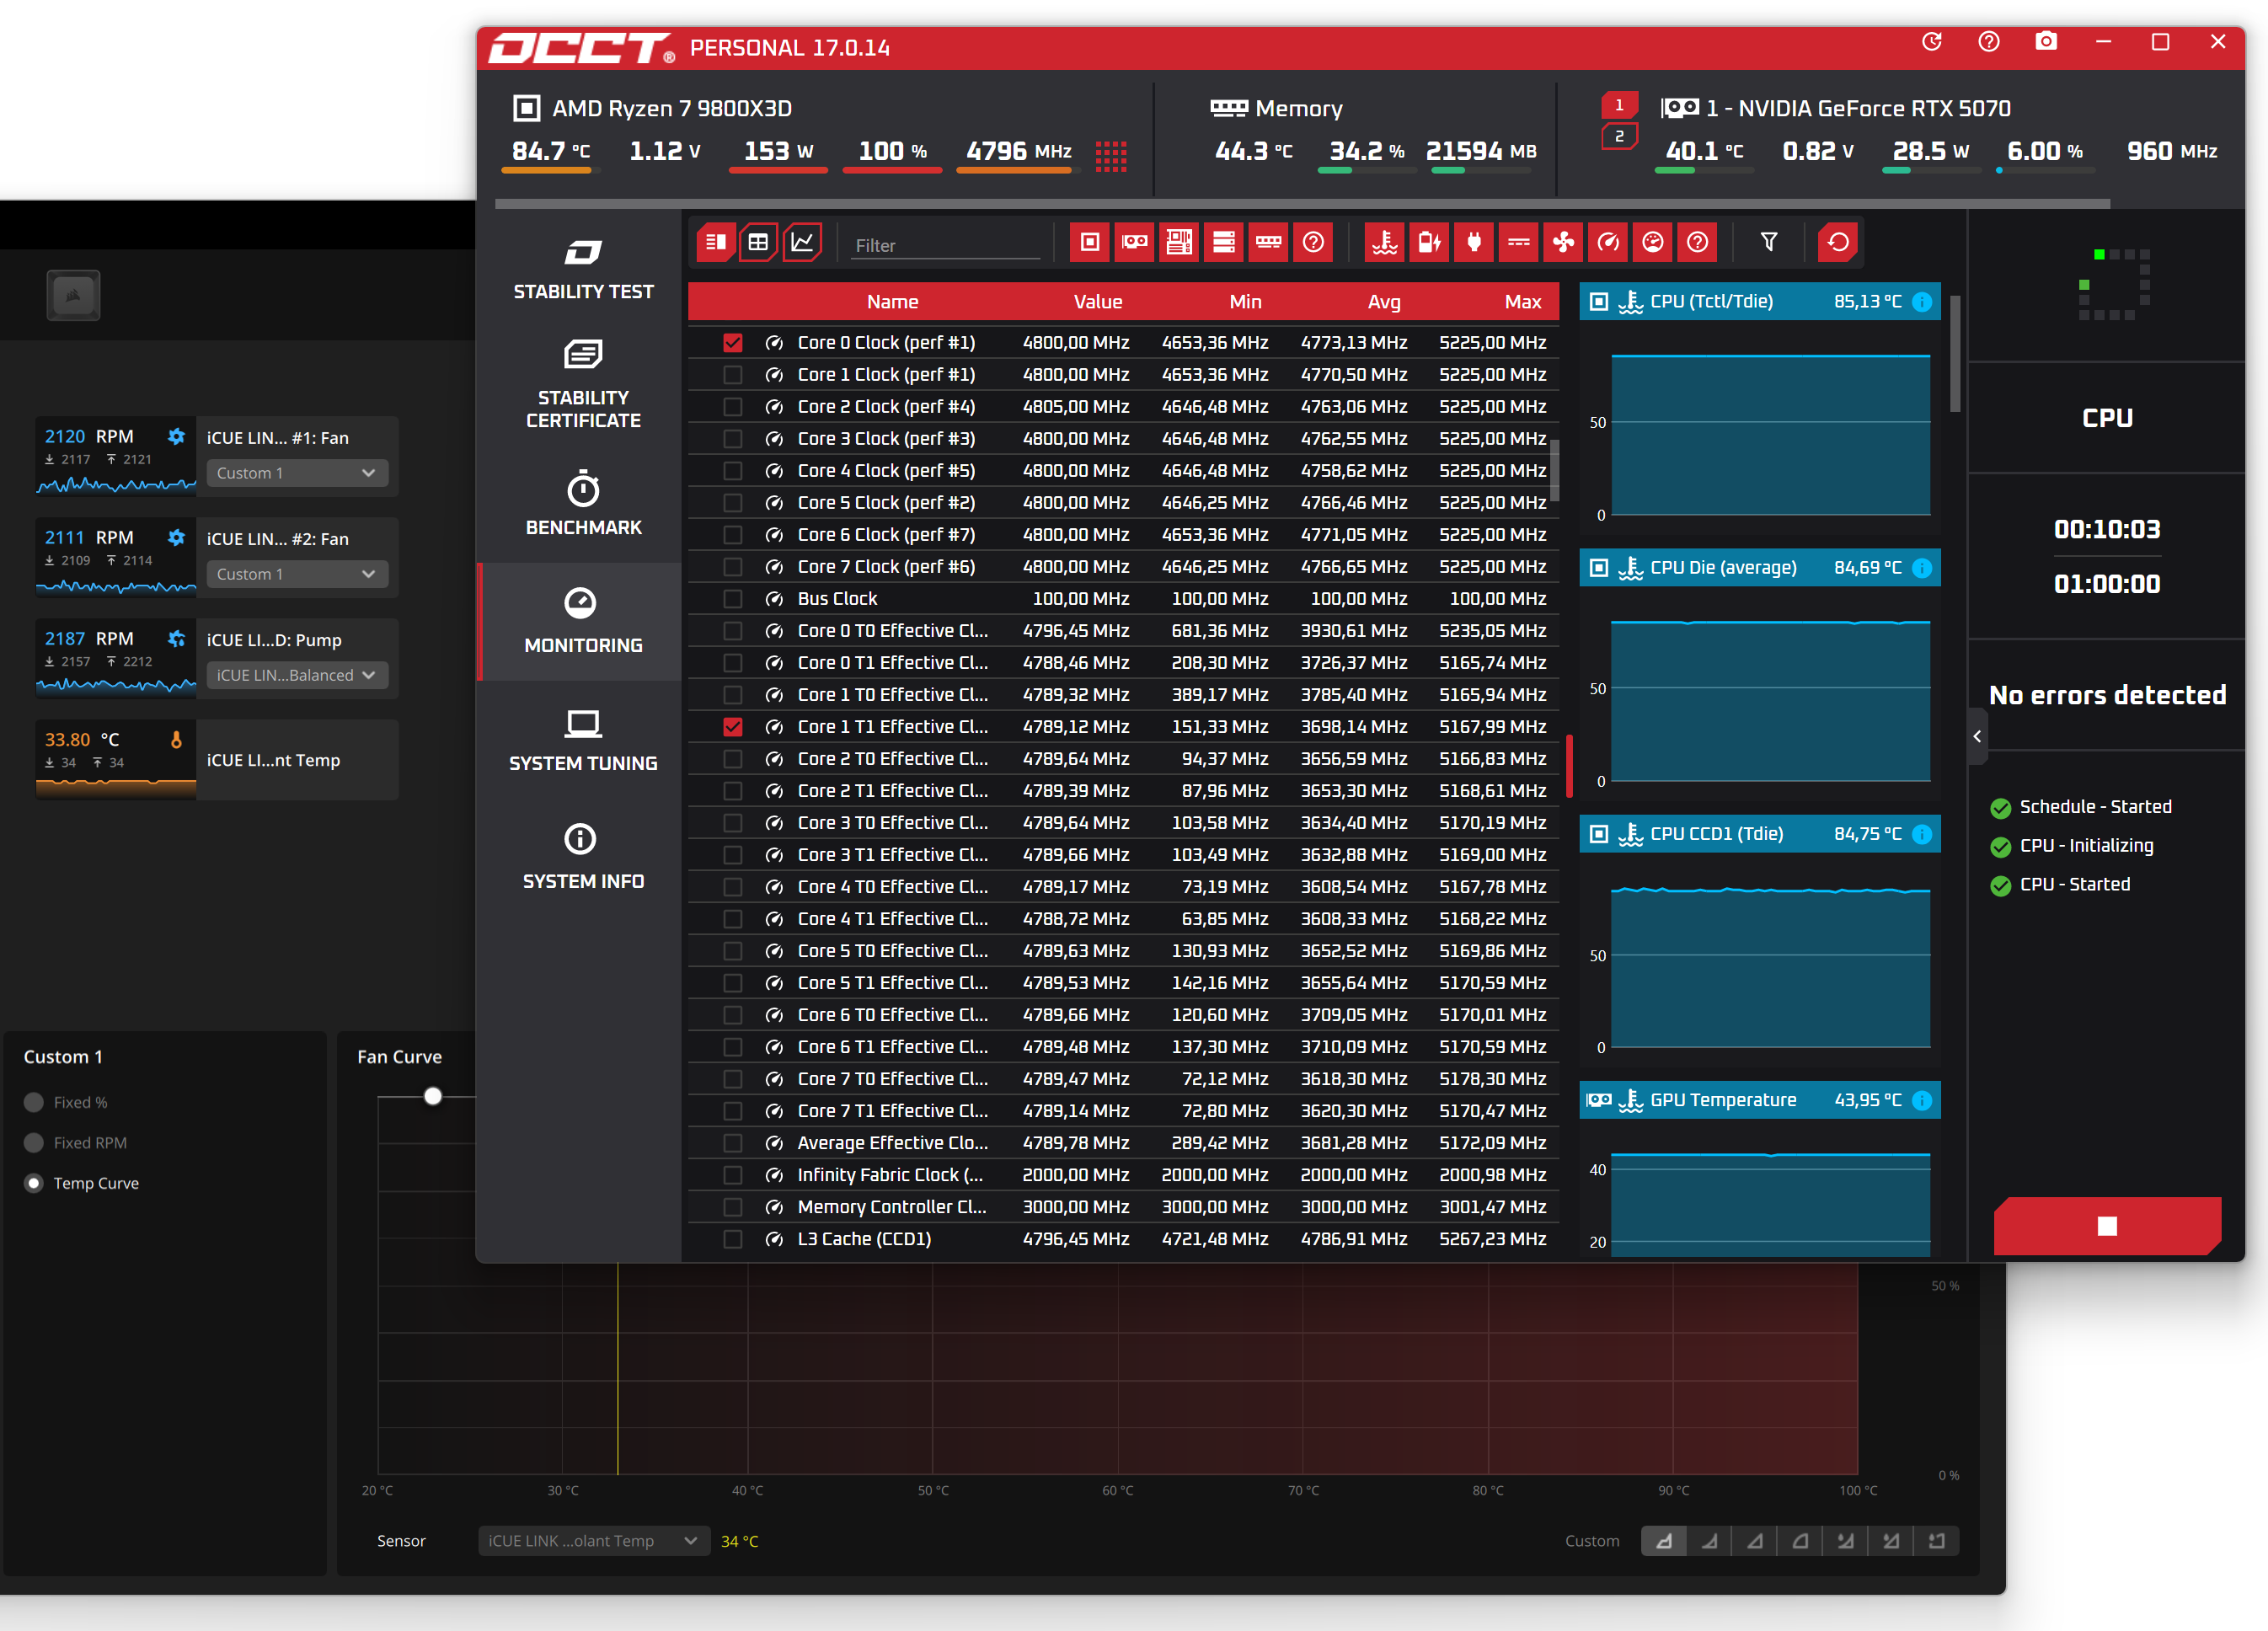Switch OCCT monitoring to the graph view
Screen dimensions: 2268x1631
tap(802, 242)
